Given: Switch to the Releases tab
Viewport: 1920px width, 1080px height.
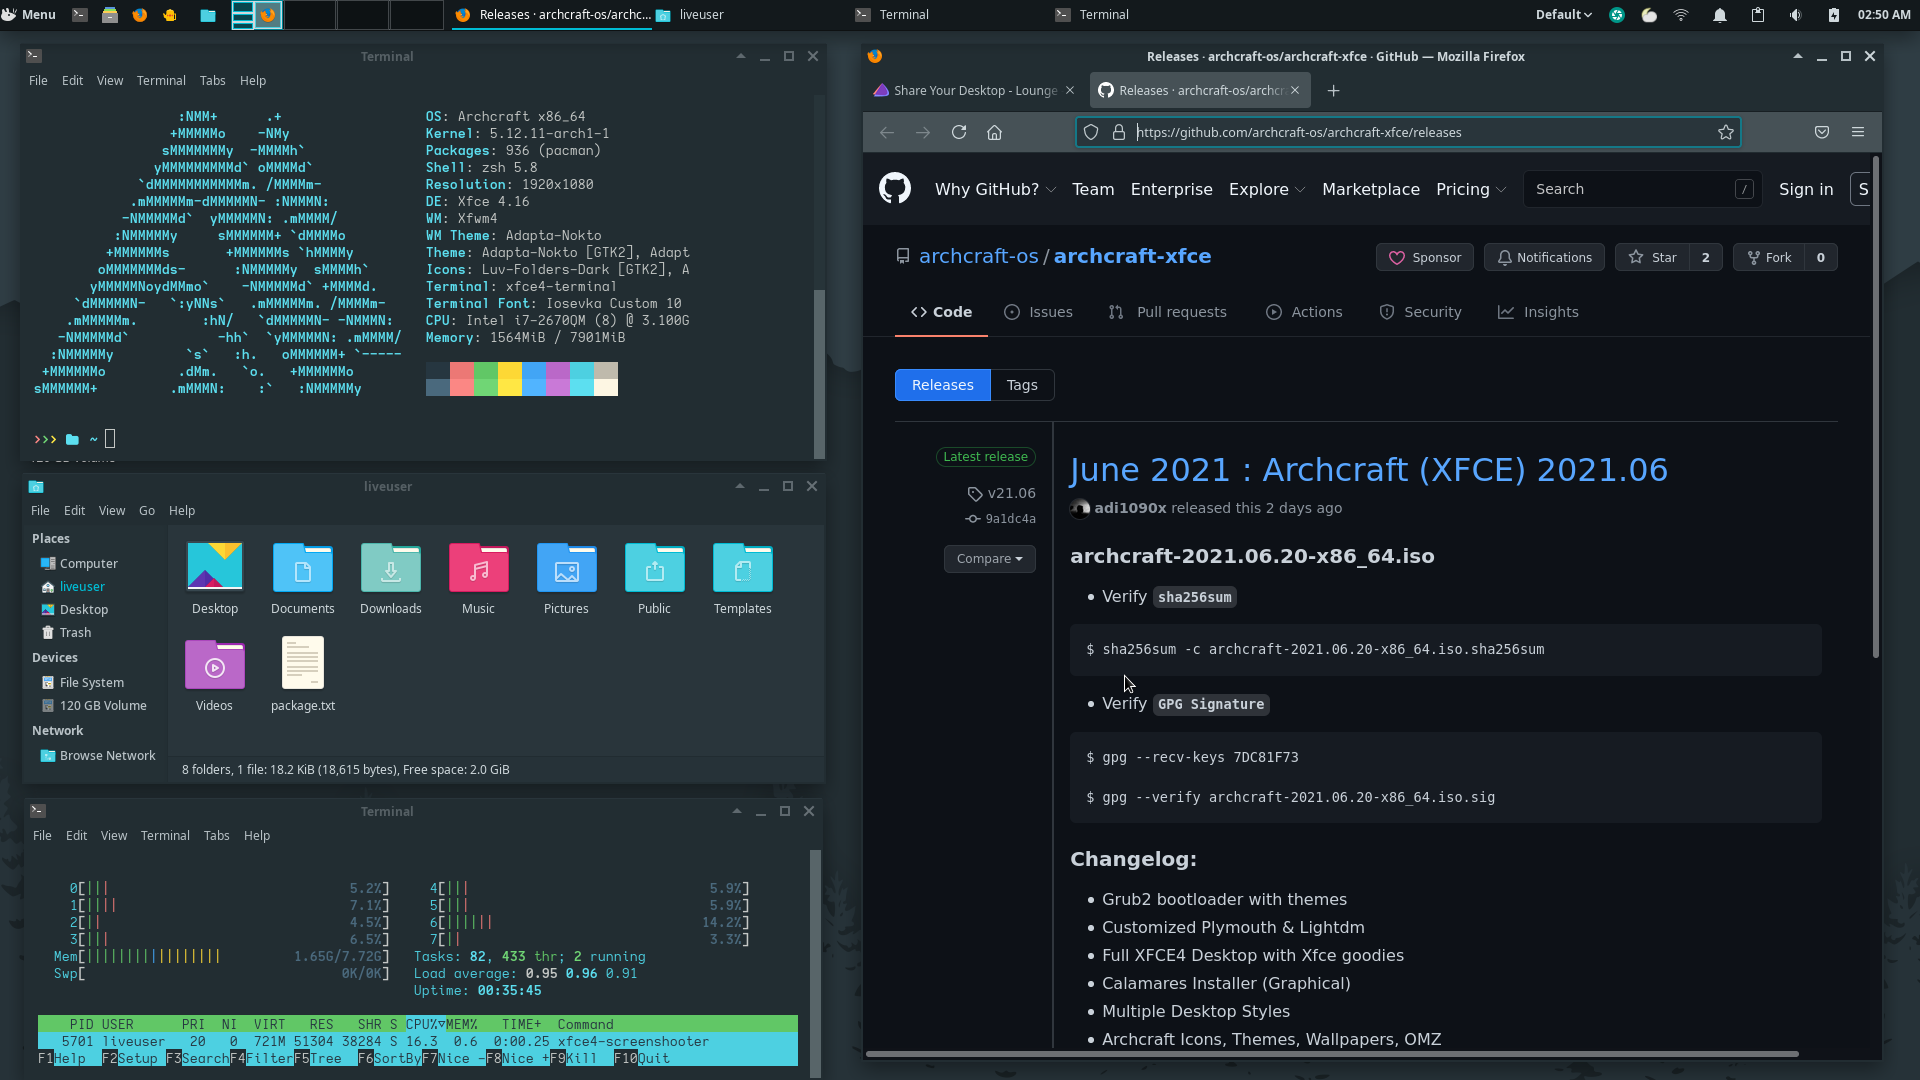Looking at the screenshot, I should coord(943,384).
